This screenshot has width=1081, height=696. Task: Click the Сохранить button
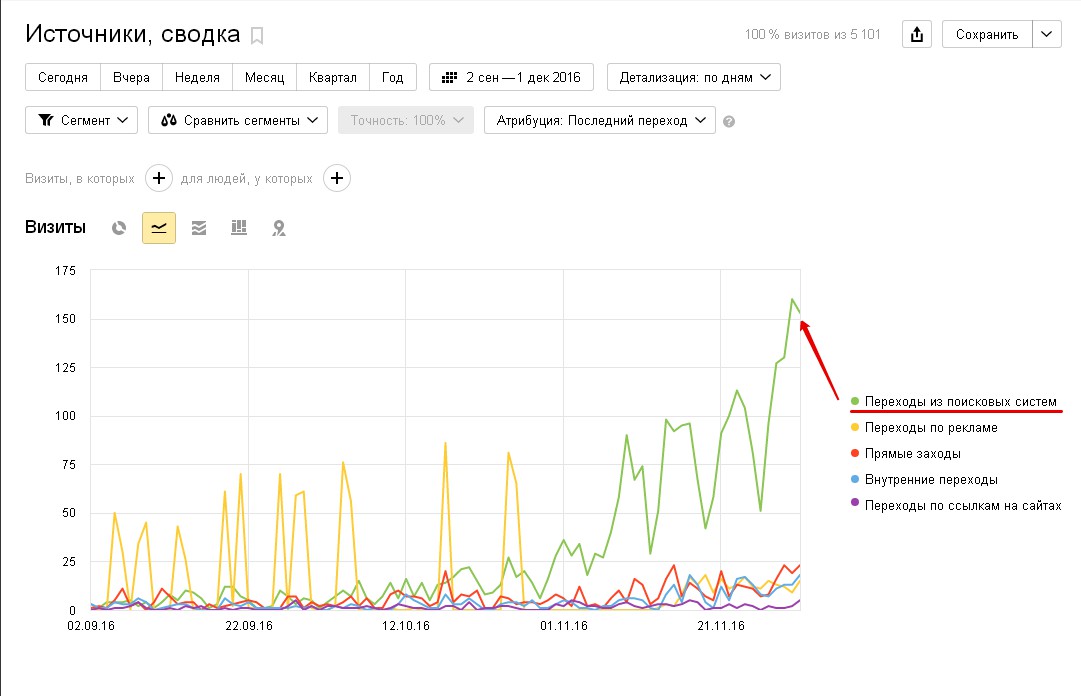tap(987, 34)
